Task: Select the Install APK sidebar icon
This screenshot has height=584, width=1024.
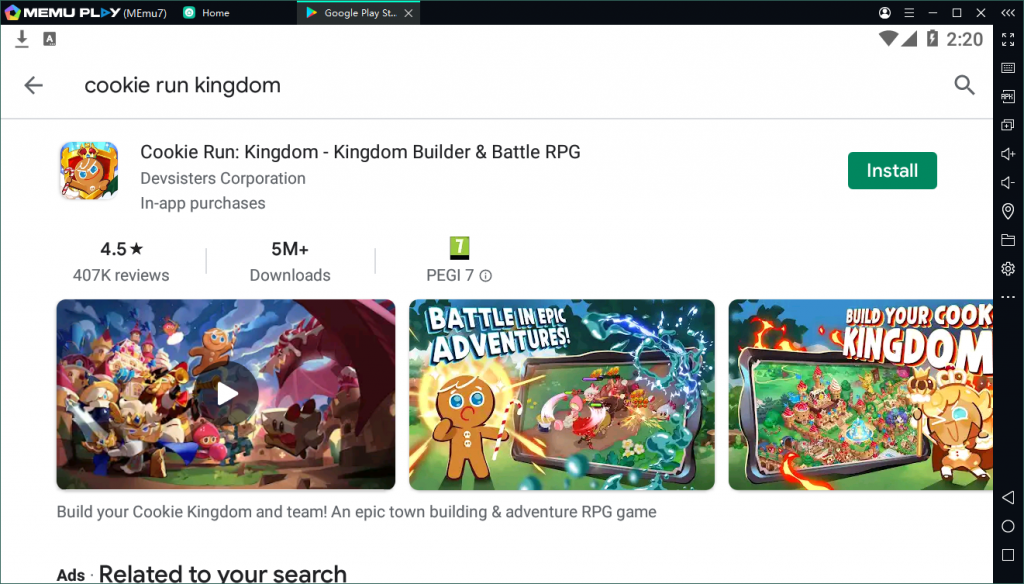Action: click(1008, 96)
